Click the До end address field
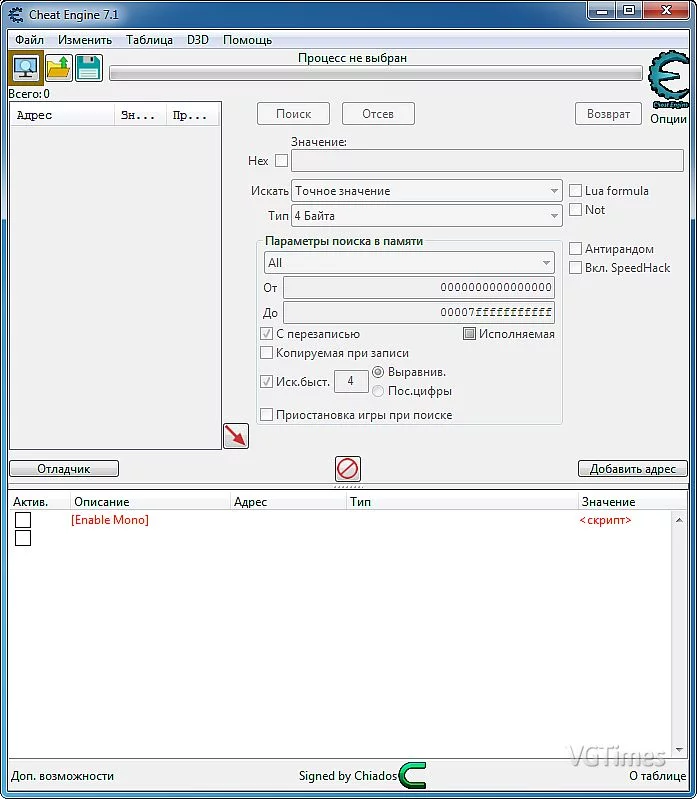697x799 pixels. coord(419,312)
